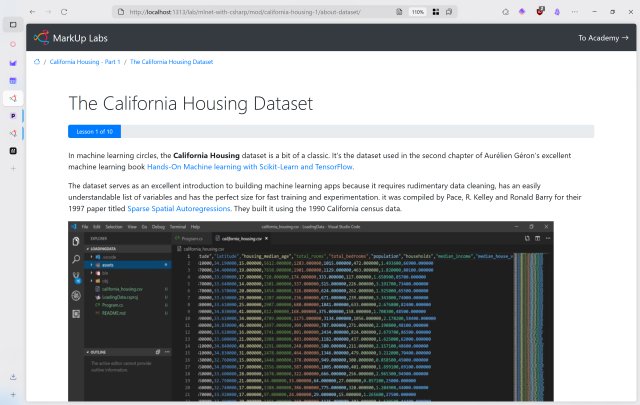The width and height of the screenshot is (640, 405).
Task: Click the MarkUp Labs site title
Action: 80,38
